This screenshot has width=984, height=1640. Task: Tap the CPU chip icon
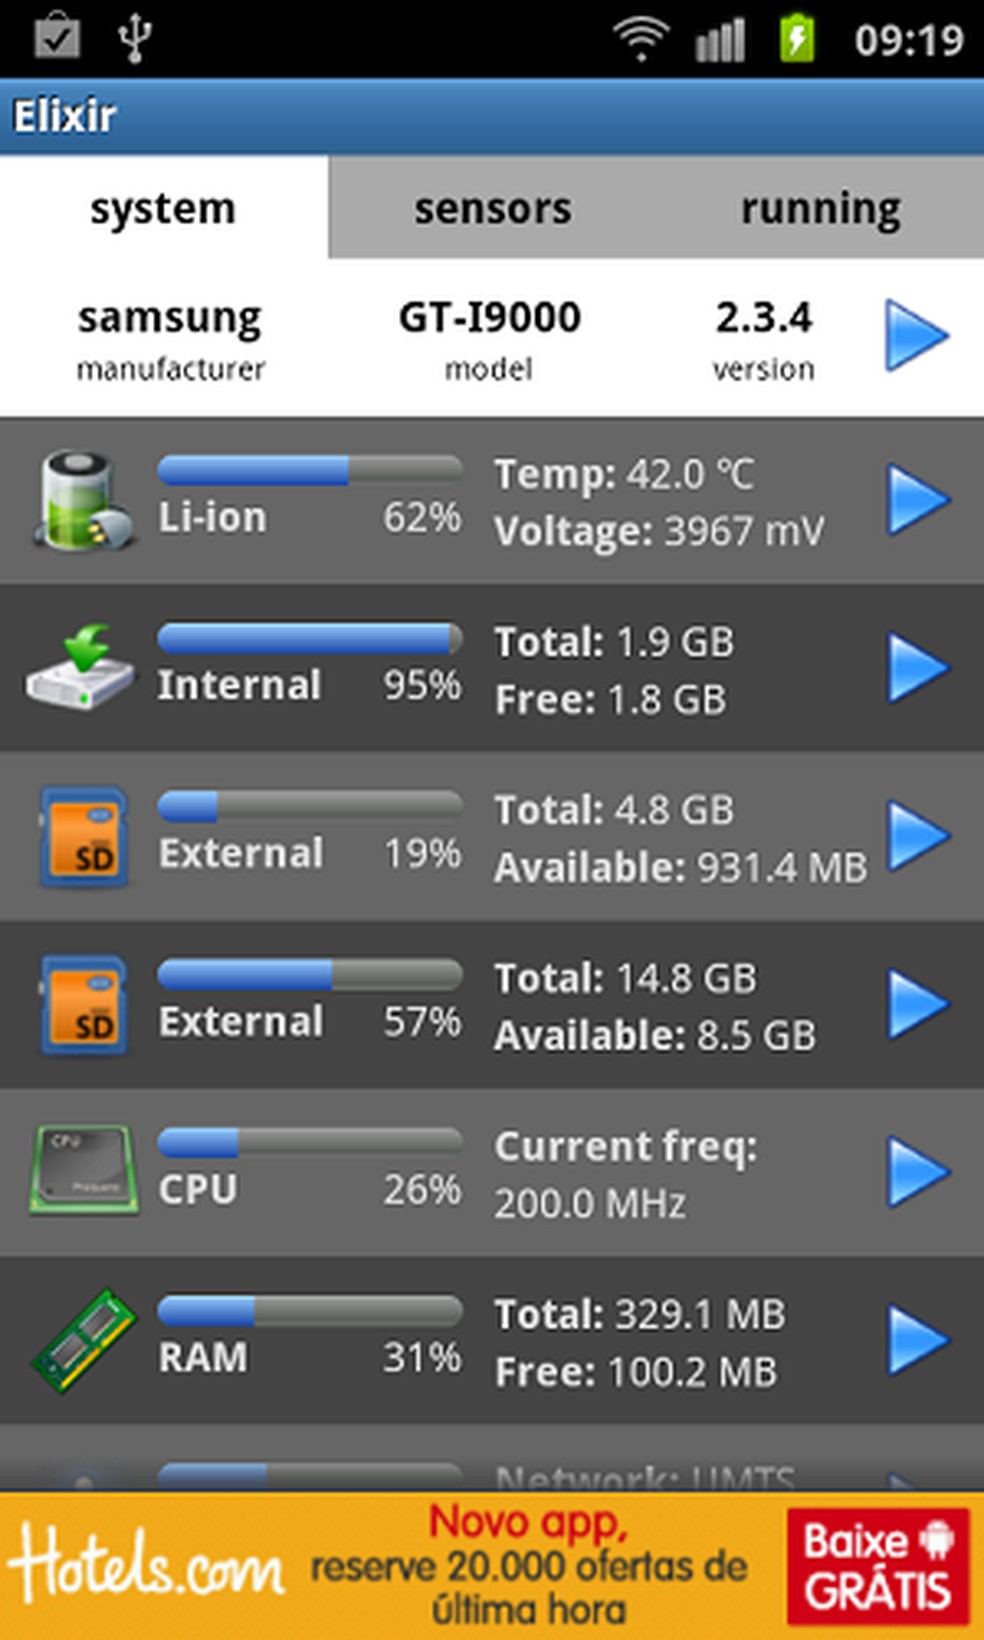[x=84, y=1170]
